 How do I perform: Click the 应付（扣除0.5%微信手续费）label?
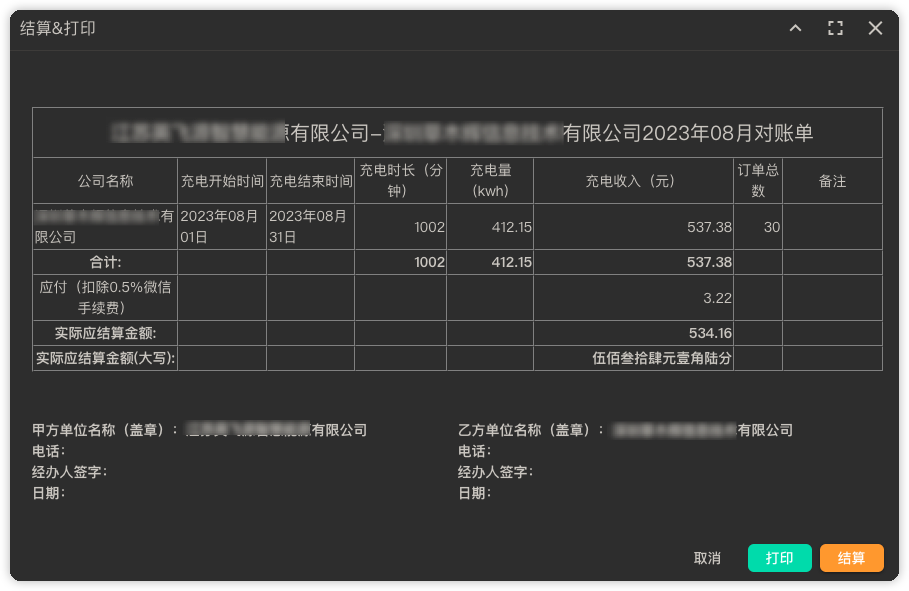(x=106, y=298)
